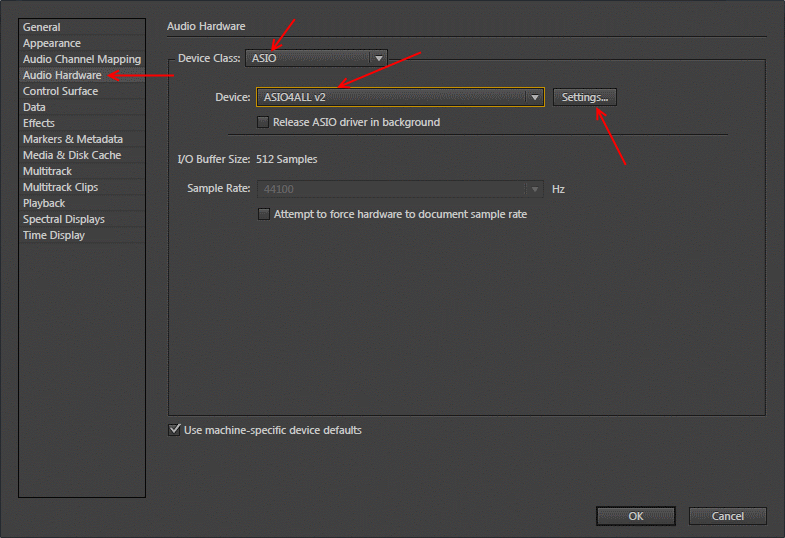Open the ASIO4ALL v2 Device dropdown

400,97
